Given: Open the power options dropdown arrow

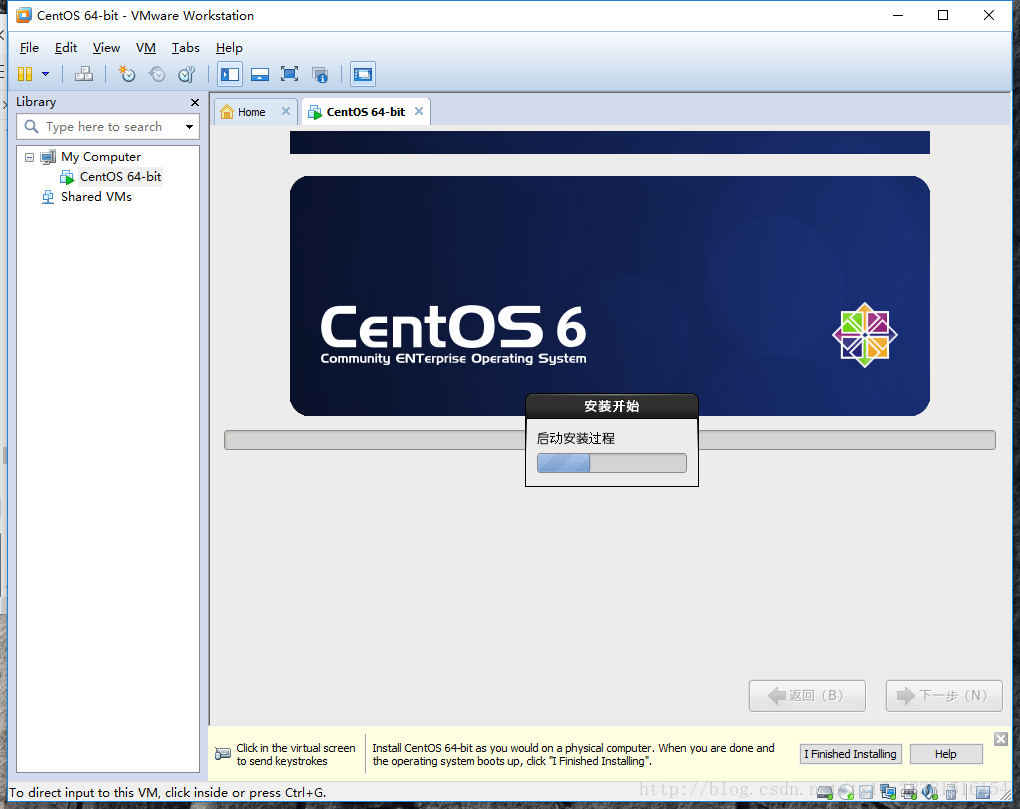Looking at the screenshot, I should (46, 74).
